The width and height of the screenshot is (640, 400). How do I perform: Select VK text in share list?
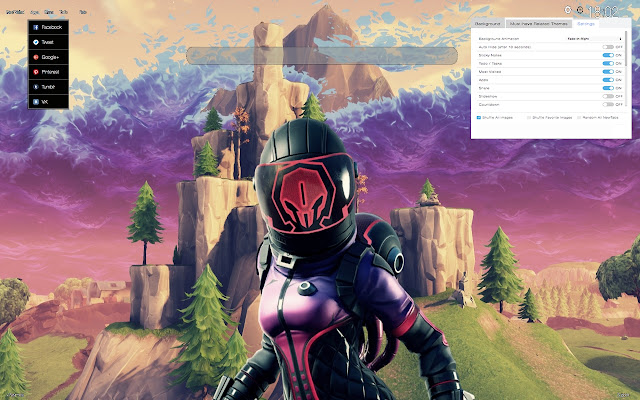point(45,102)
